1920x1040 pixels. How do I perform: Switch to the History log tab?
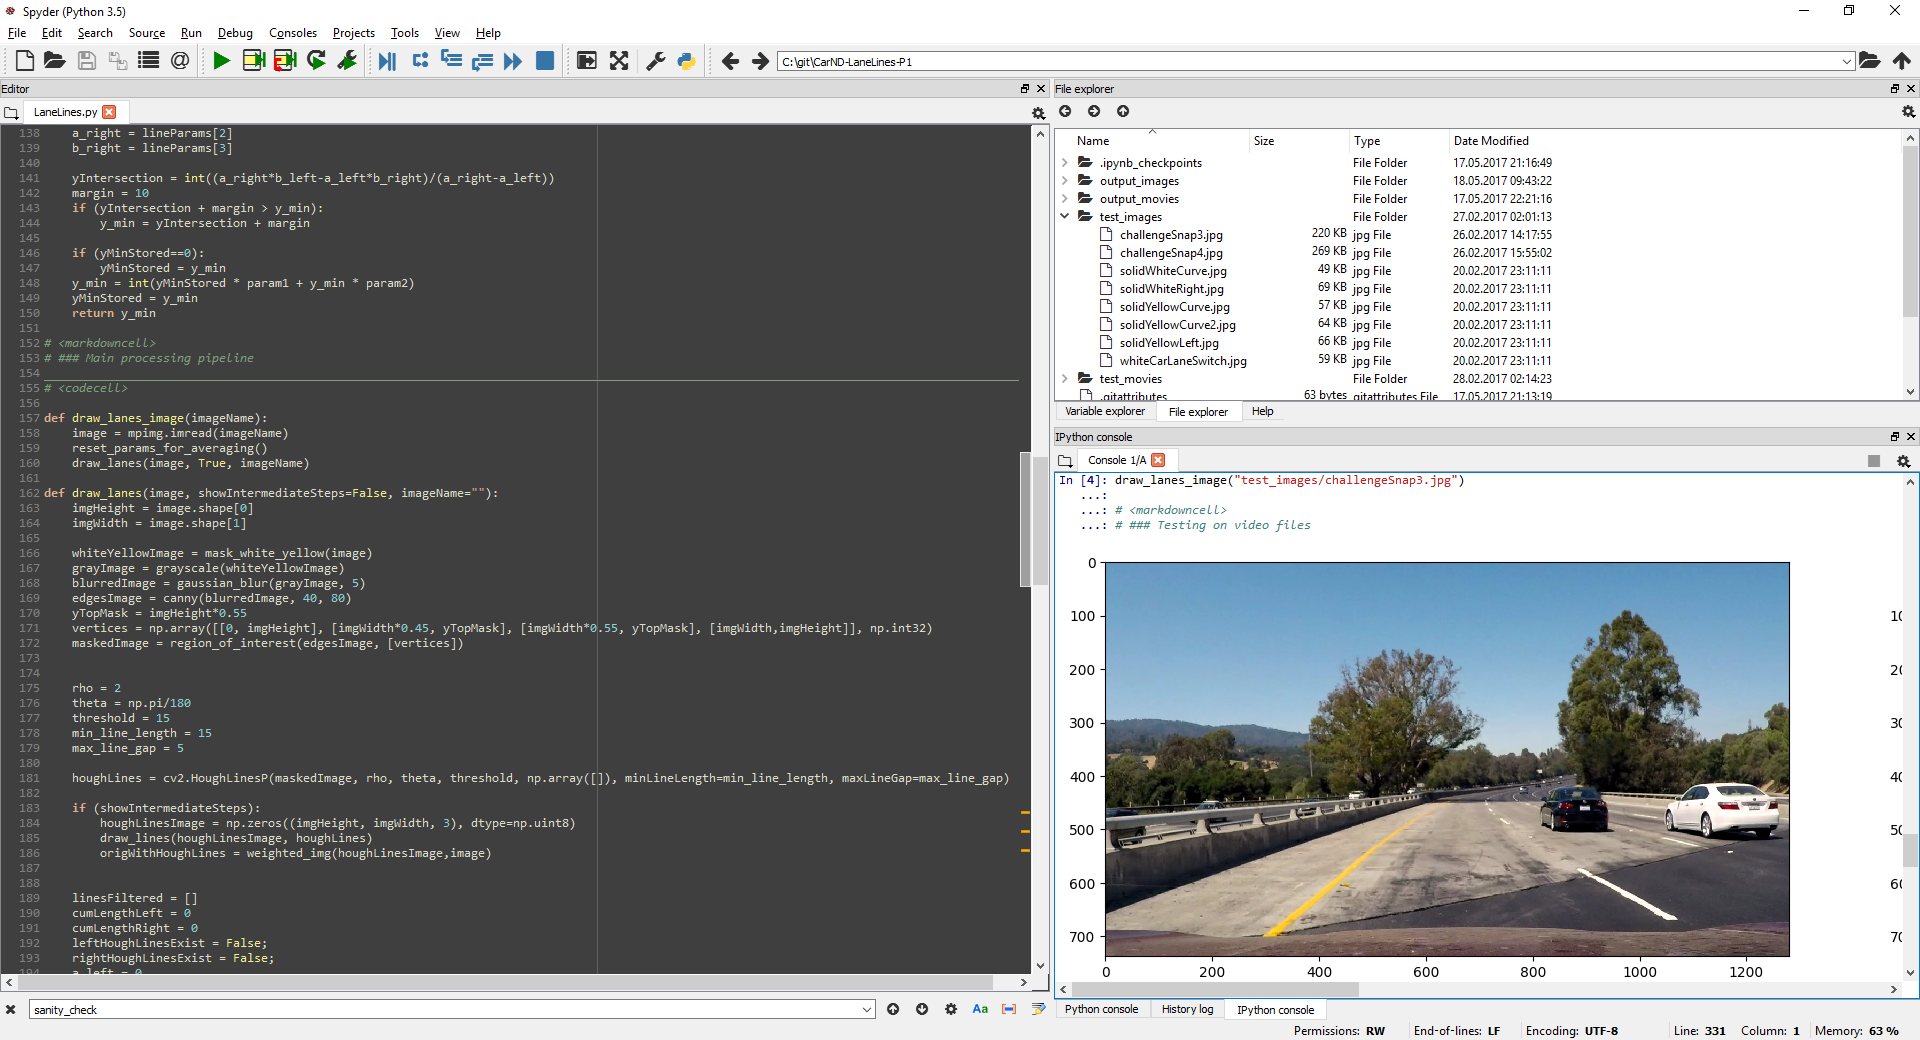[x=1187, y=1009]
